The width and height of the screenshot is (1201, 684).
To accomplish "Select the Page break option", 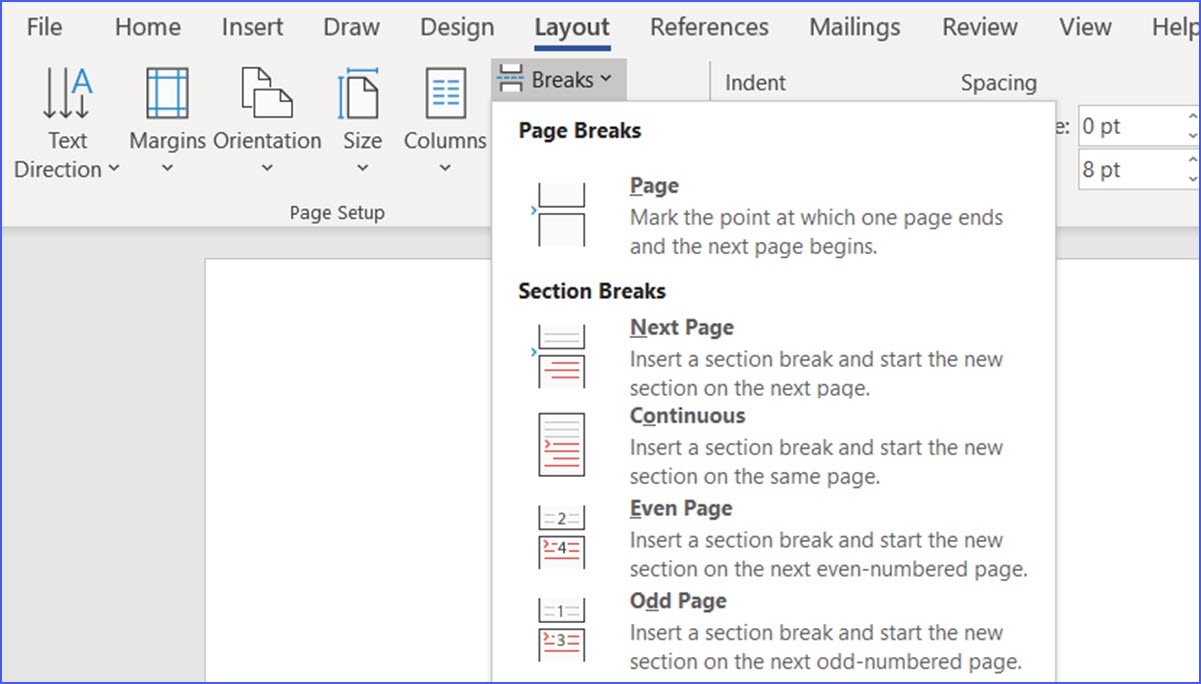I will (x=654, y=185).
